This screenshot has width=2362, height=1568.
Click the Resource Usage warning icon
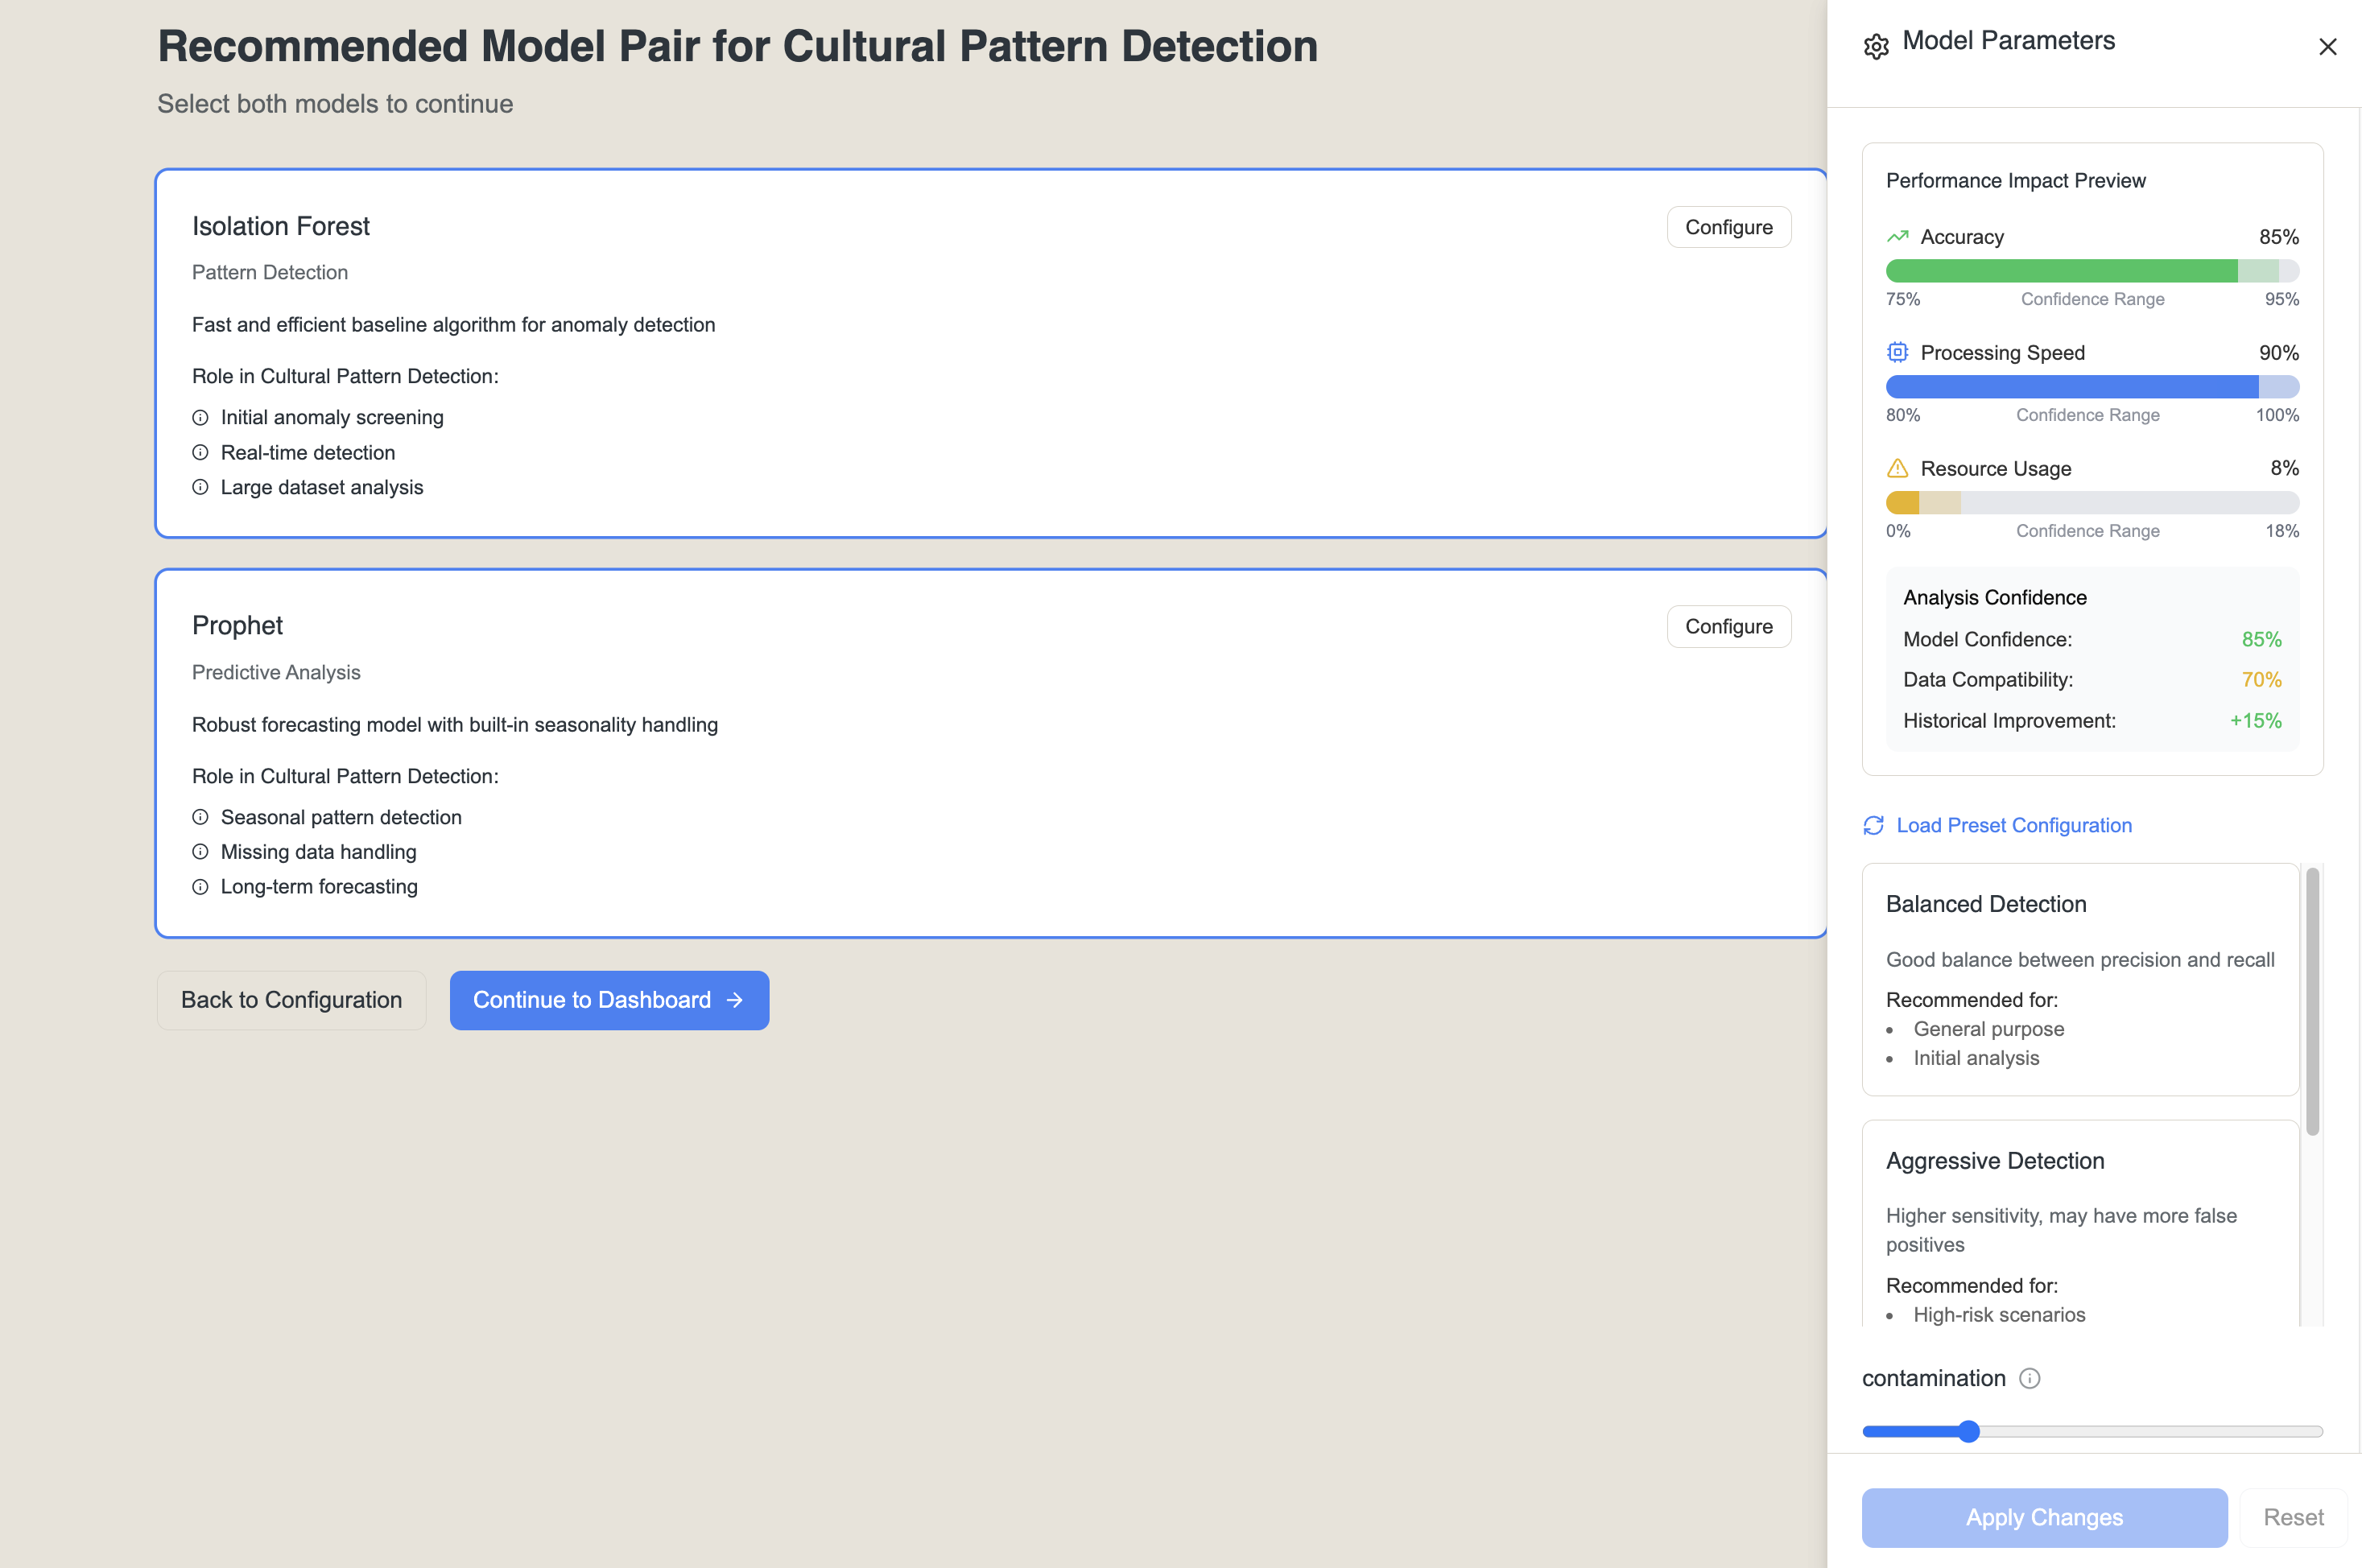click(x=1897, y=468)
